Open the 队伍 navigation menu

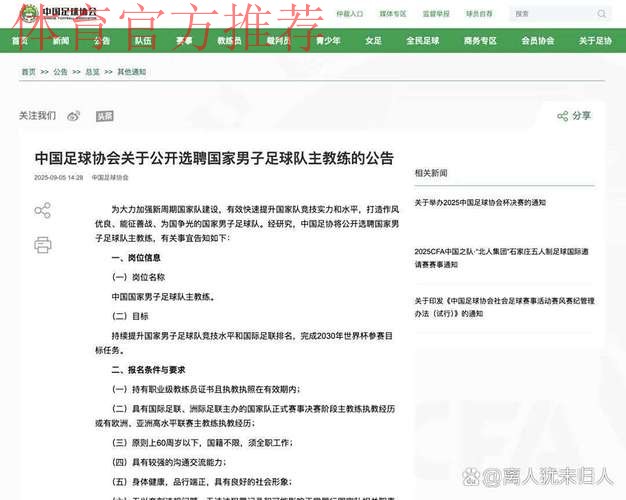143,41
